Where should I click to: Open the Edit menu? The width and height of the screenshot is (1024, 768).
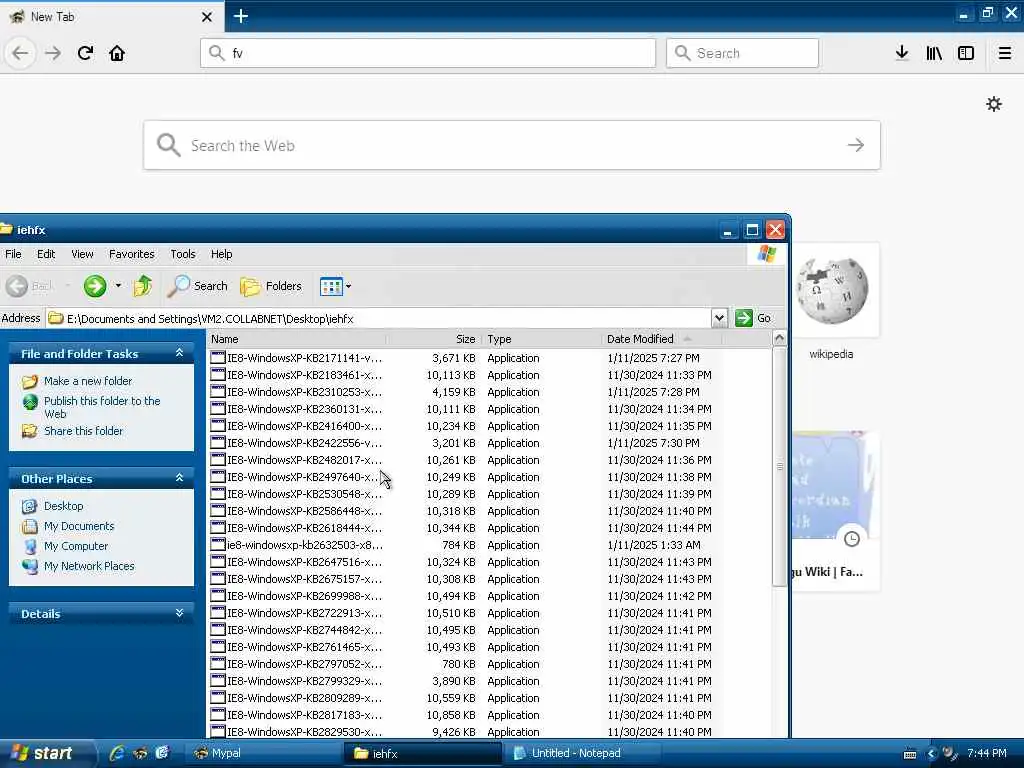pos(46,254)
